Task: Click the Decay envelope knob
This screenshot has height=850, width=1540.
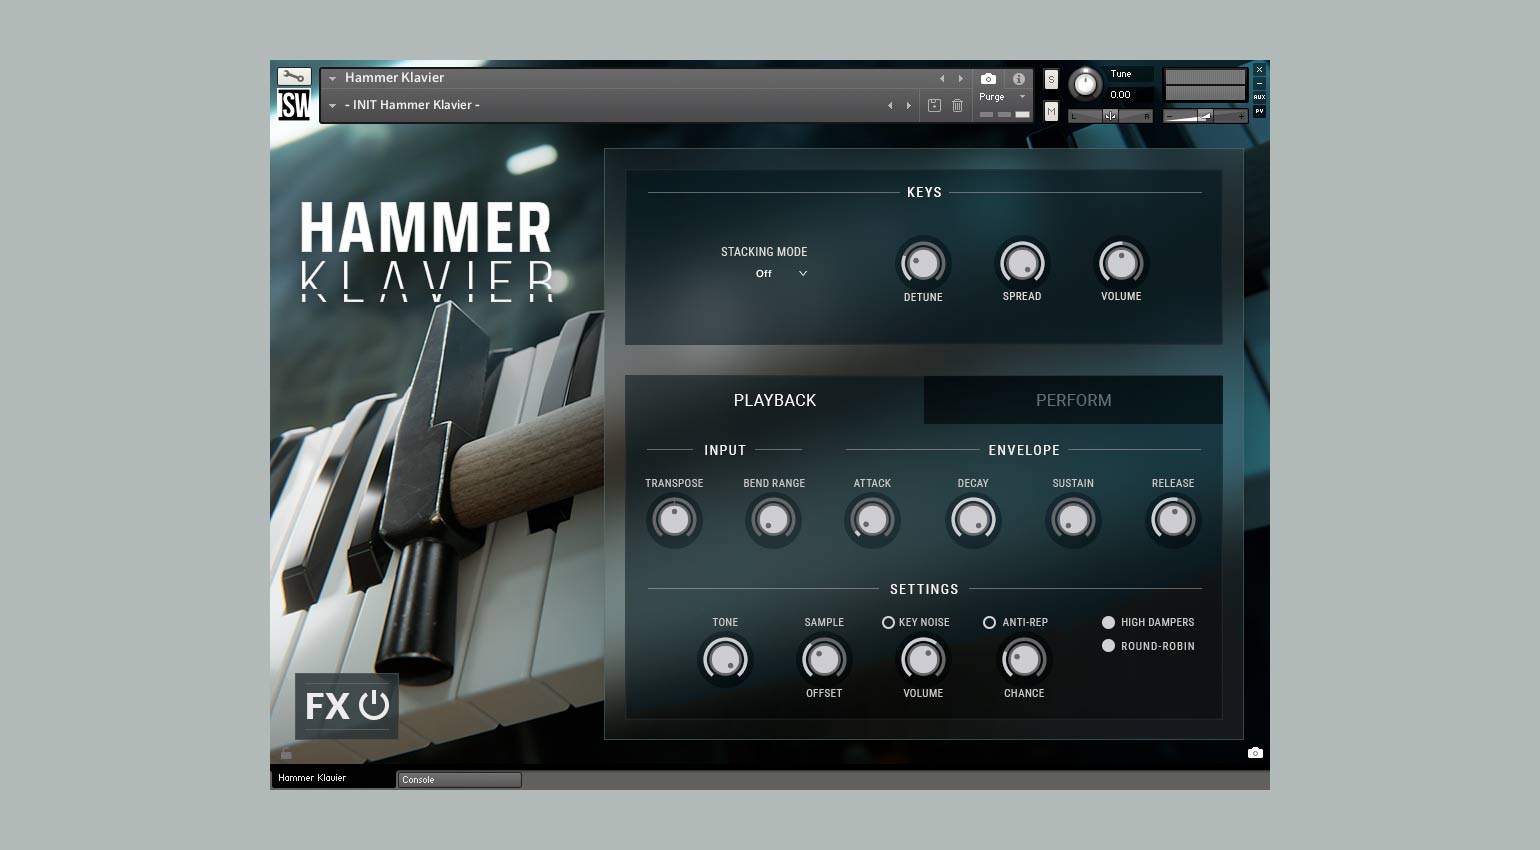Action: [x=973, y=520]
